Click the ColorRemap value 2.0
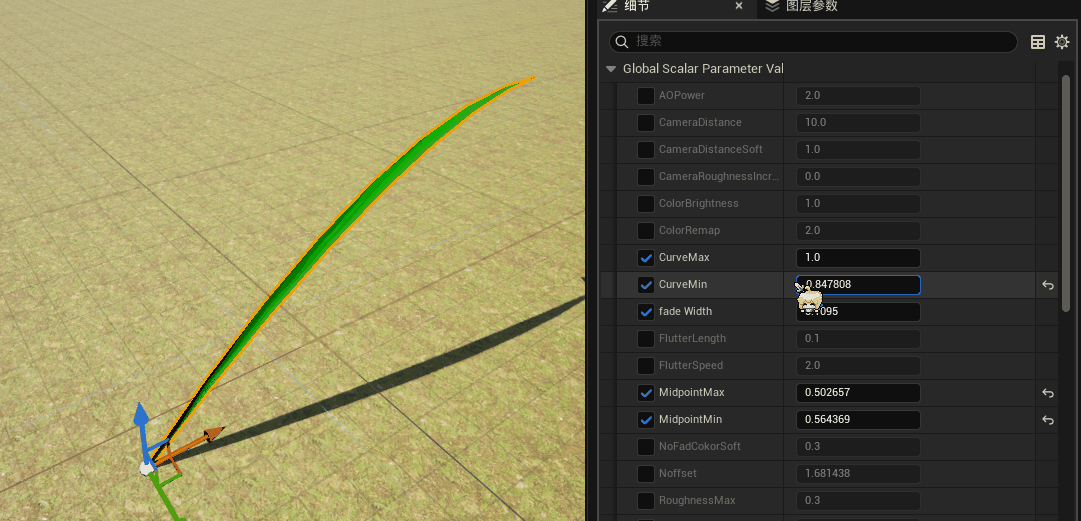The width and height of the screenshot is (1081, 521). pyautogui.click(x=858, y=230)
